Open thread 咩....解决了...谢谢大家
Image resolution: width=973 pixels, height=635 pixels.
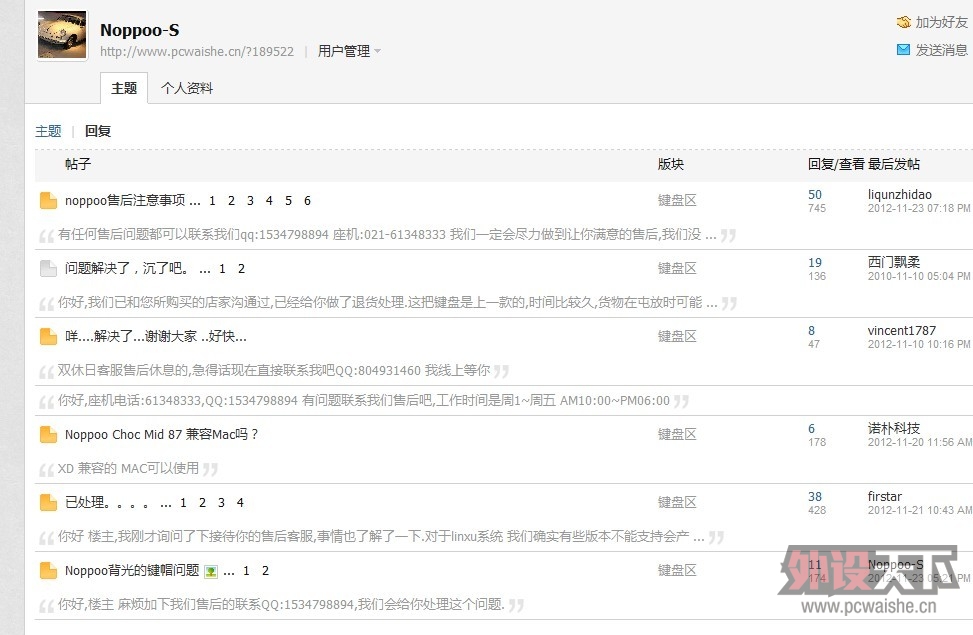pos(156,336)
